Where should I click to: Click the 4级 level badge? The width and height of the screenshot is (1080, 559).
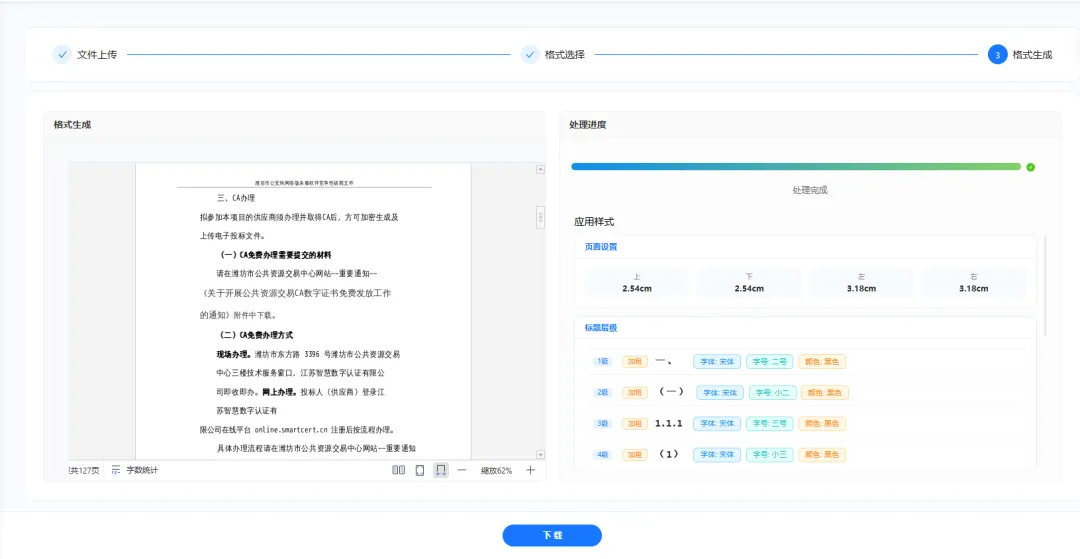(602, 454)
